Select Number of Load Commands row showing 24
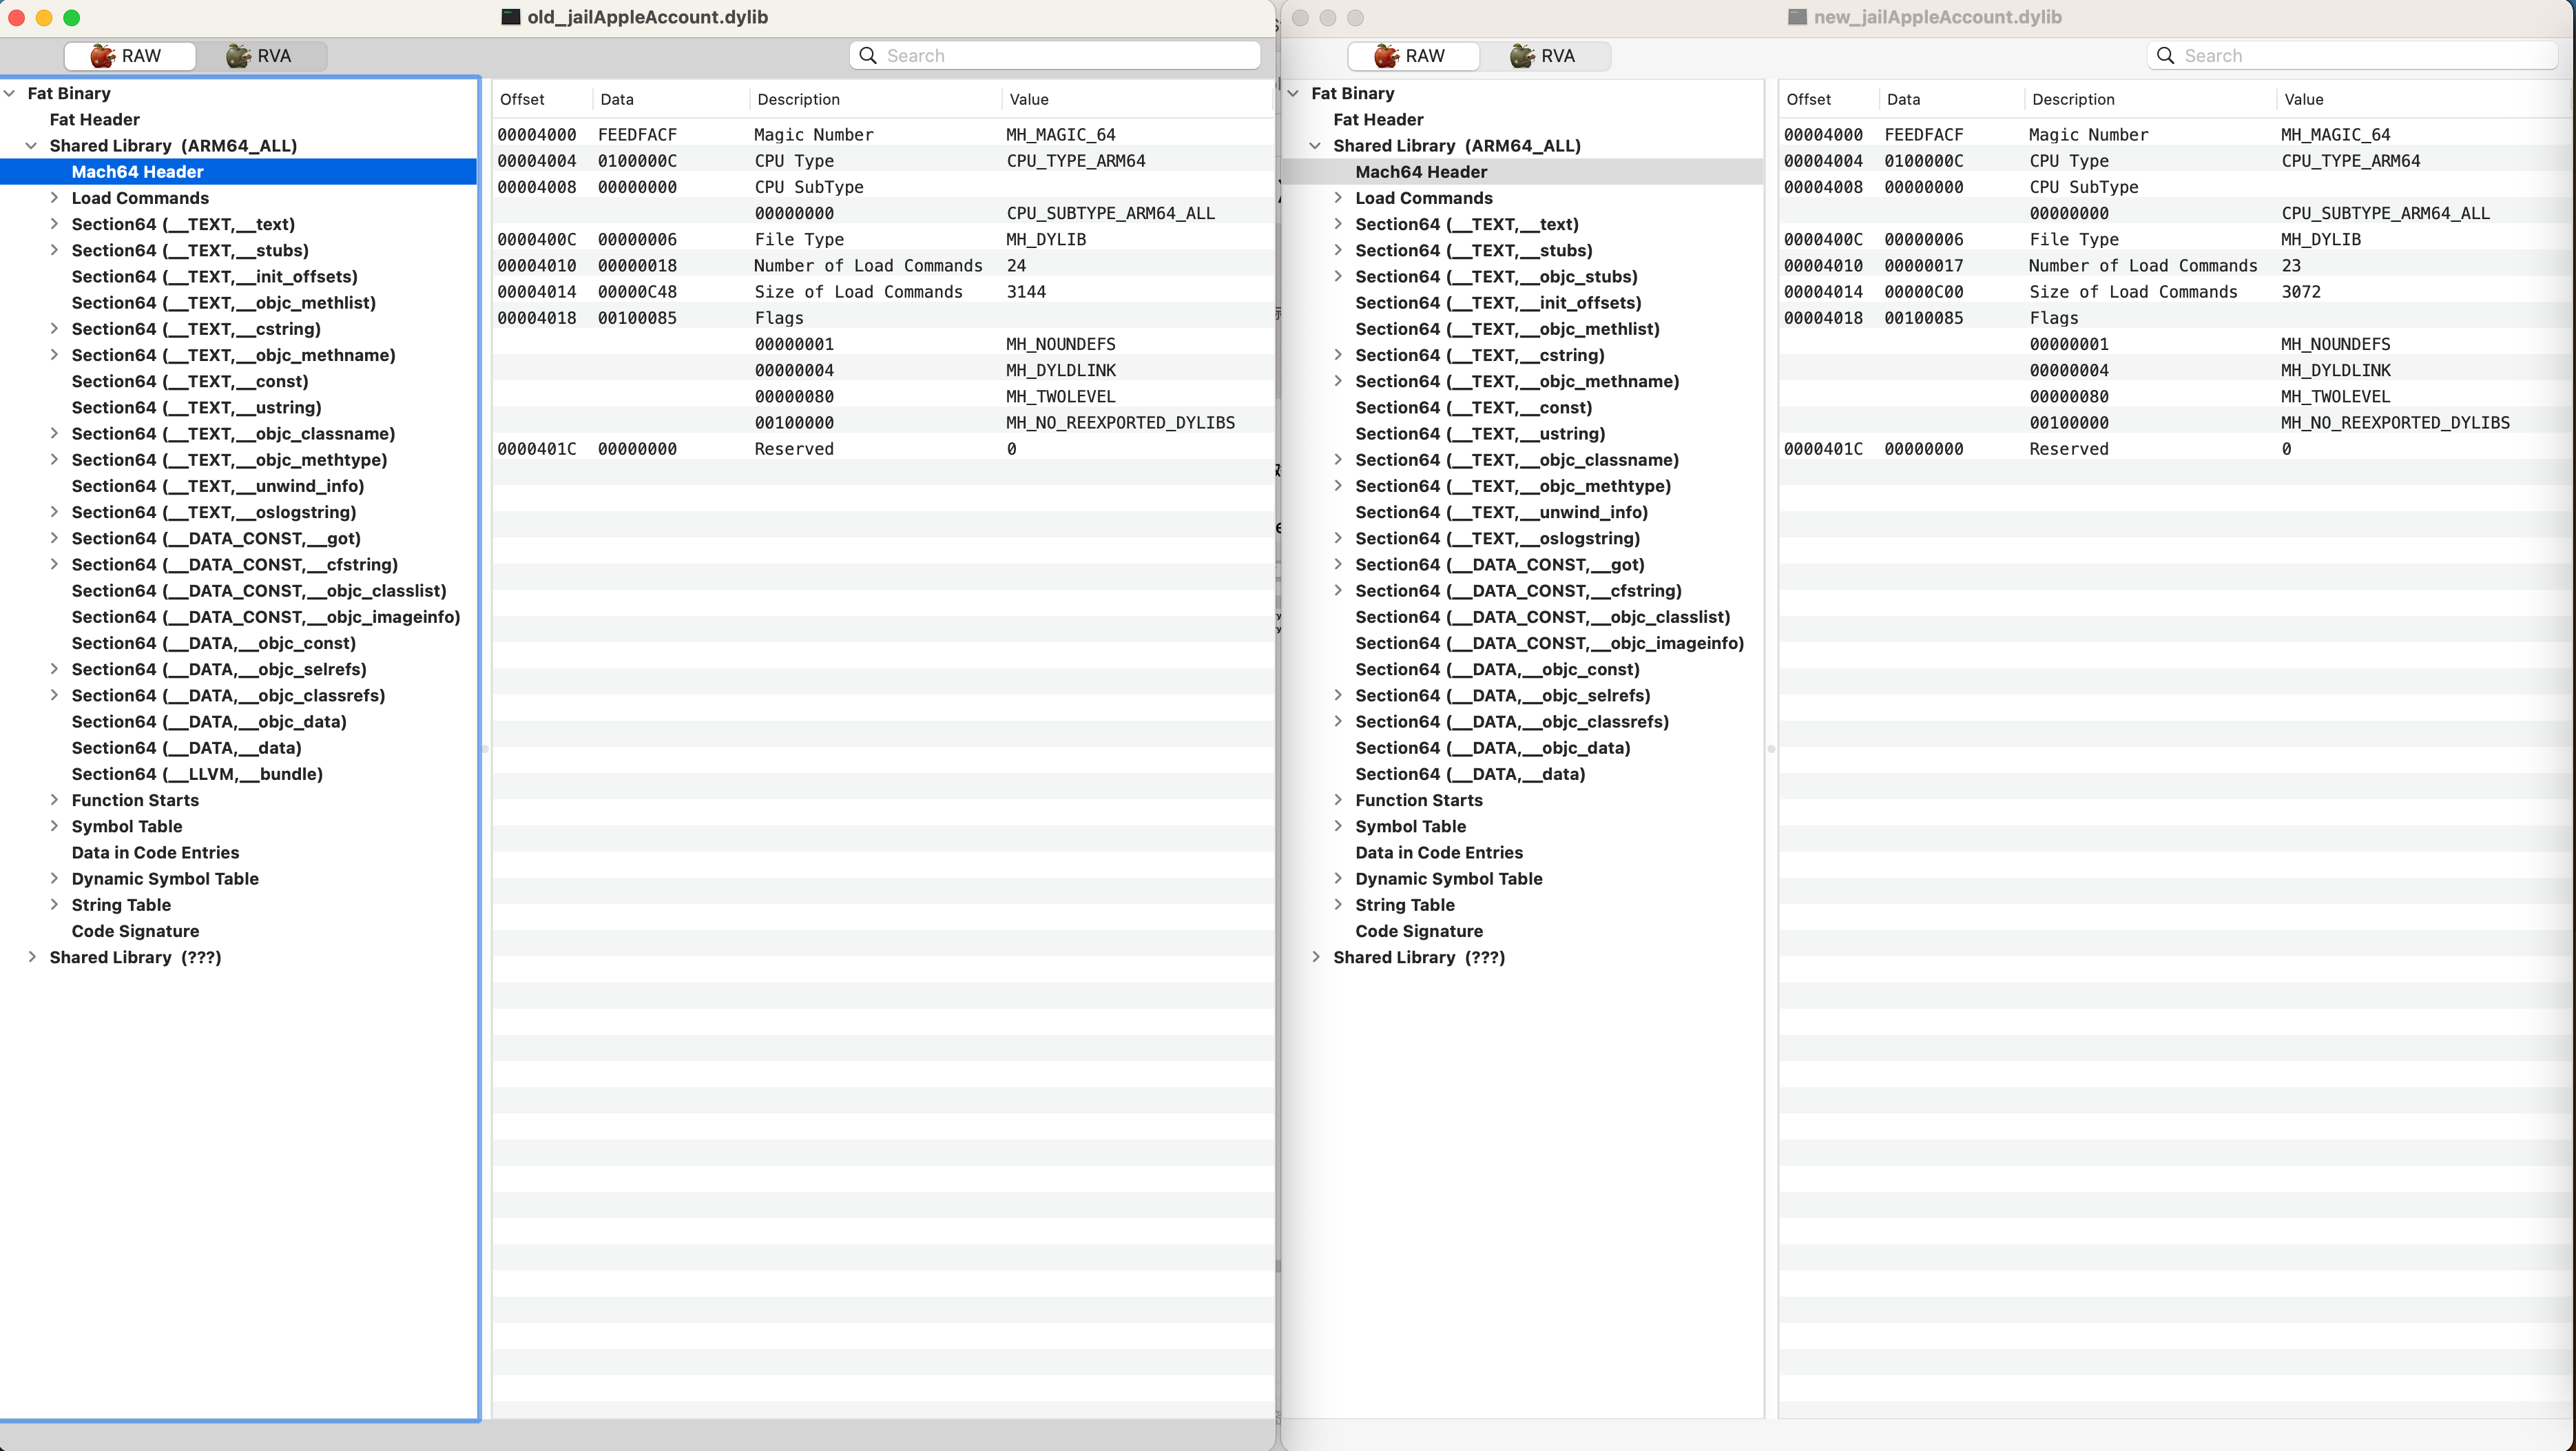 click(883, 266)
